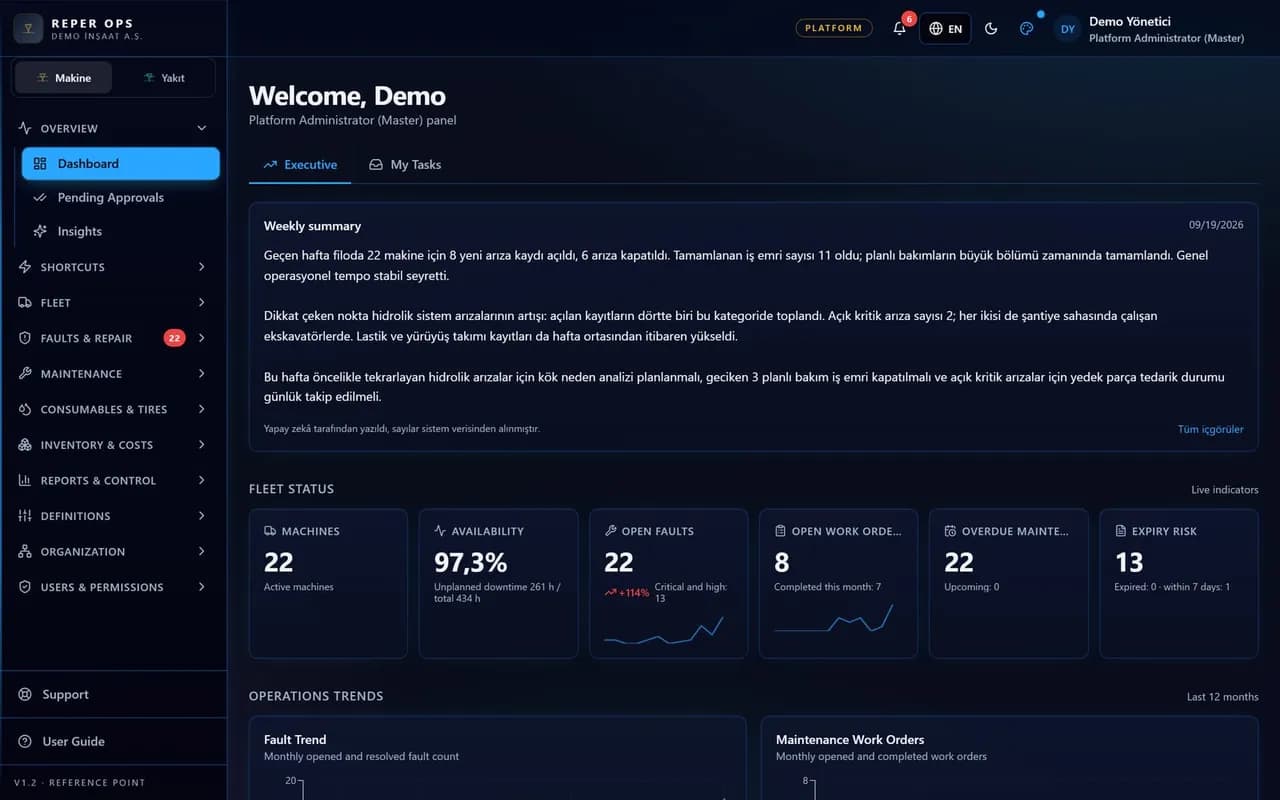Click the DY user avatar
The image size is (1280, 800).
[1067, 29]
